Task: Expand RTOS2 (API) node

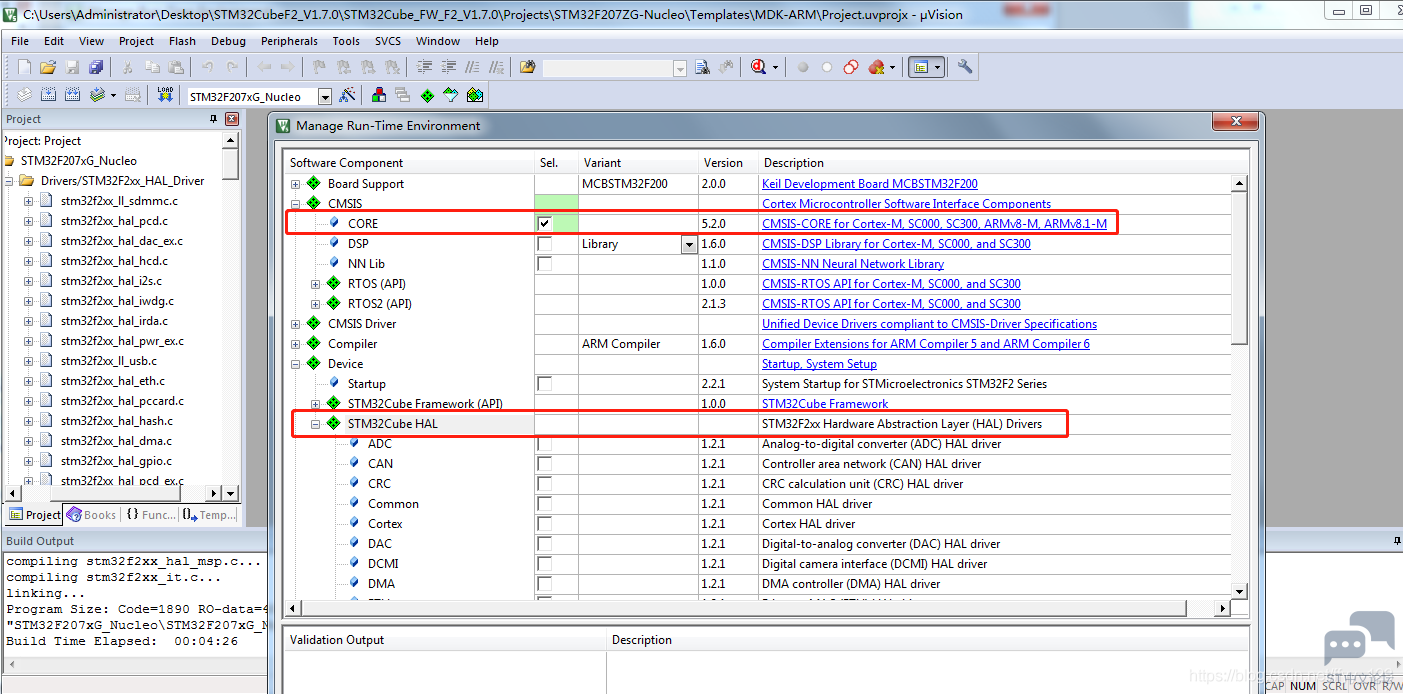Action: click(315, 304)
